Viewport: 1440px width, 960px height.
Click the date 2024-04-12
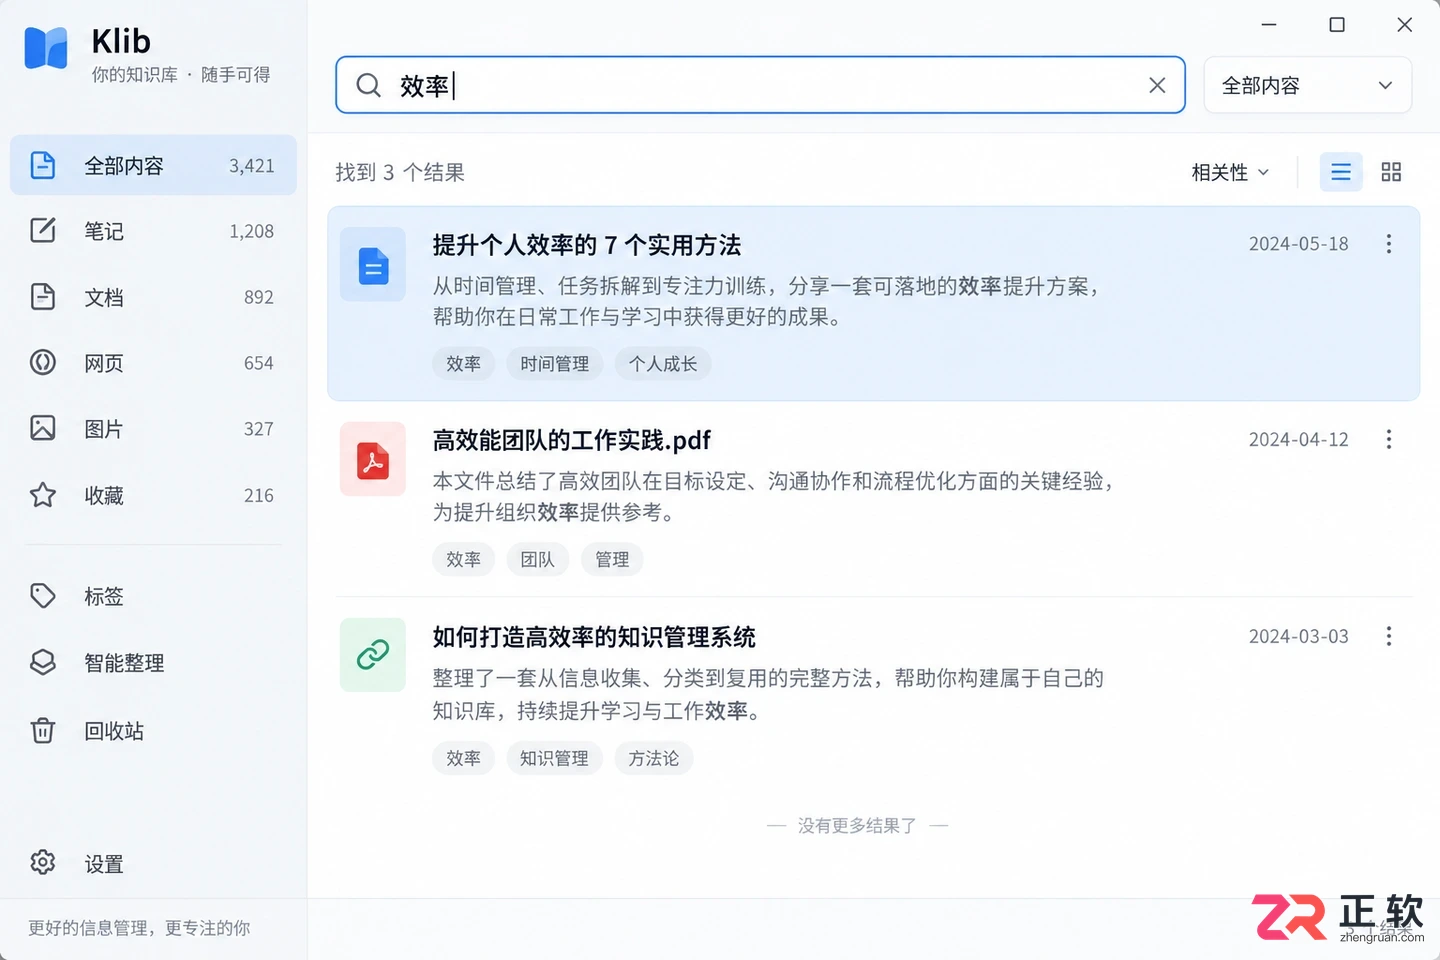point(1298,439)
